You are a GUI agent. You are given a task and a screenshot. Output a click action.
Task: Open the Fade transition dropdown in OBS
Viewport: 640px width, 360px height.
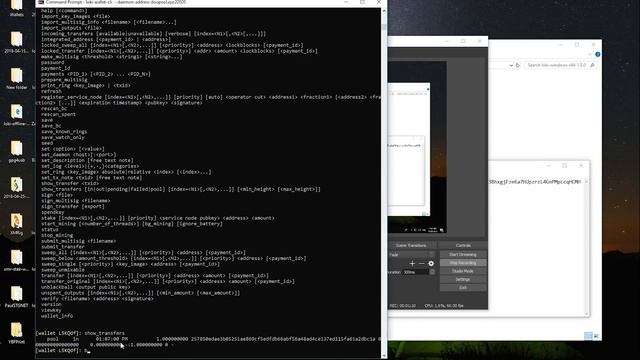[412, 255]
